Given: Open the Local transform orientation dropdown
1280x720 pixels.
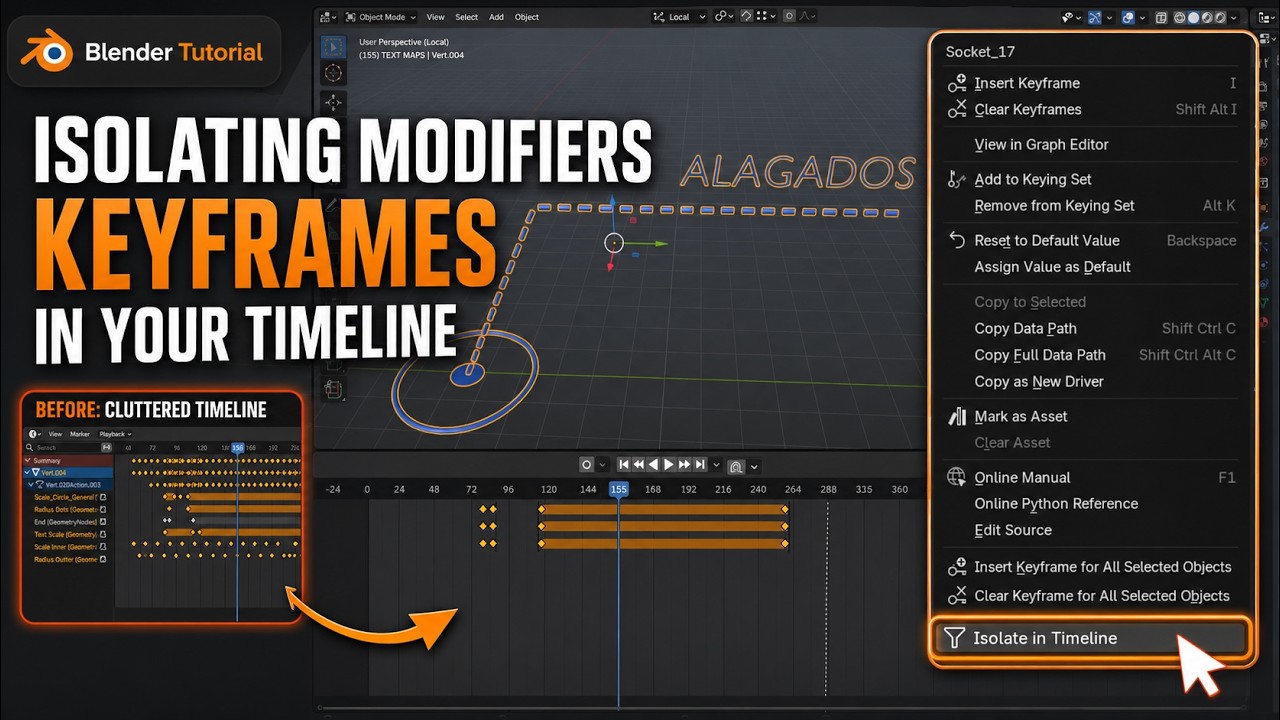Looking at the screenshot, I should [679, 16].
